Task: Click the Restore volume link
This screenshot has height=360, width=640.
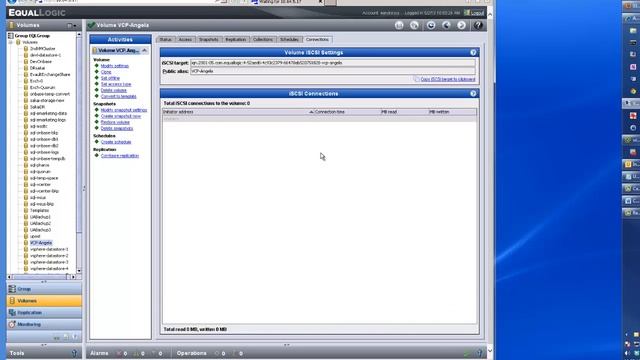Action: (x=115, y=122)
